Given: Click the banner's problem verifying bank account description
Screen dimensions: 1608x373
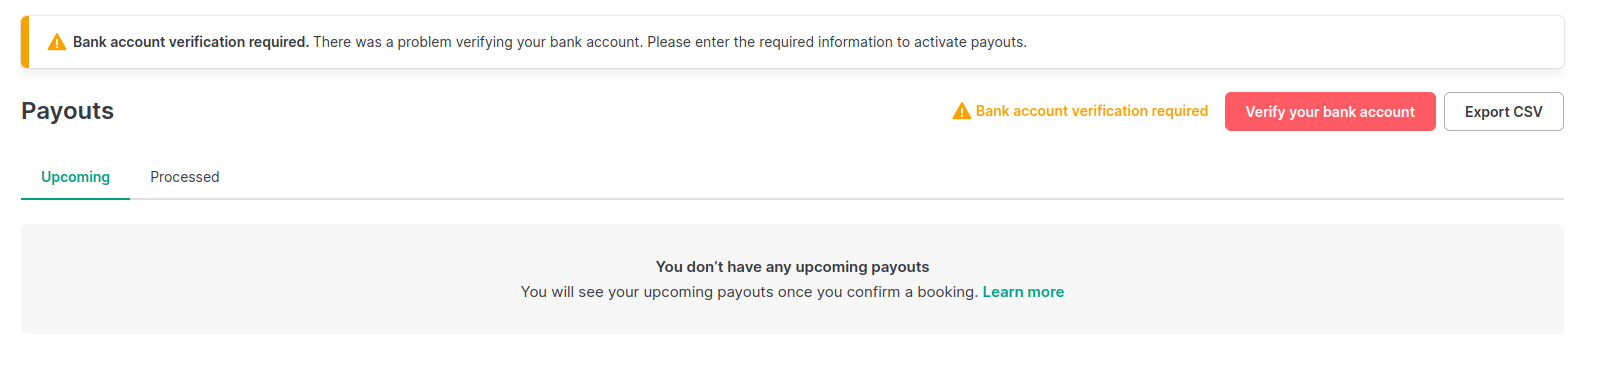Looking at the screenshot, I should click(x=670, y=42).
